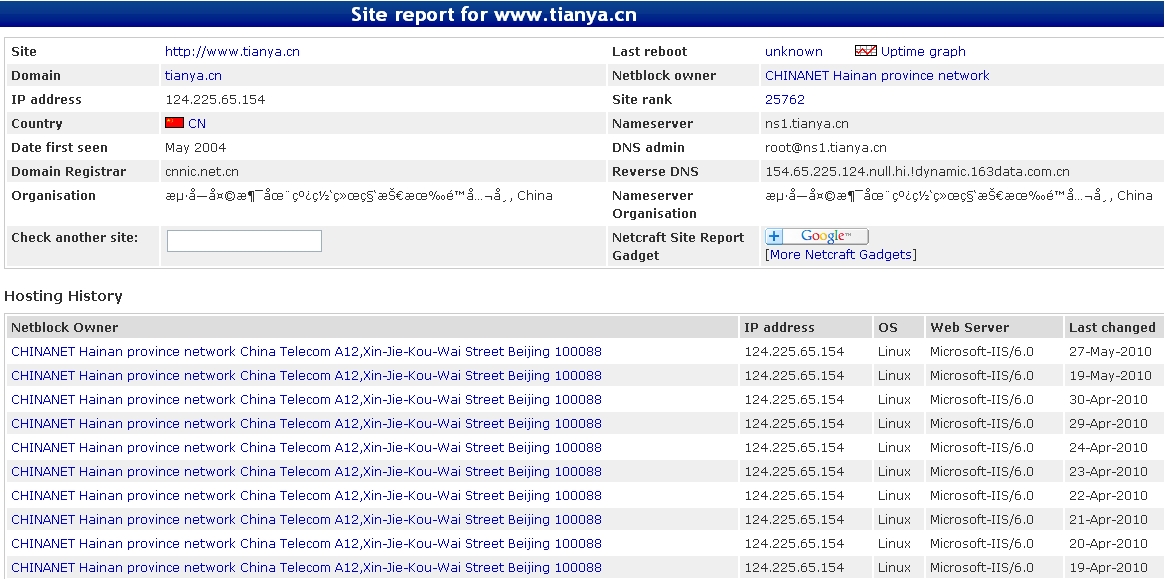
Task: Open the Netblock owner CHINANET Hainan link
Action: coord(877,76)
